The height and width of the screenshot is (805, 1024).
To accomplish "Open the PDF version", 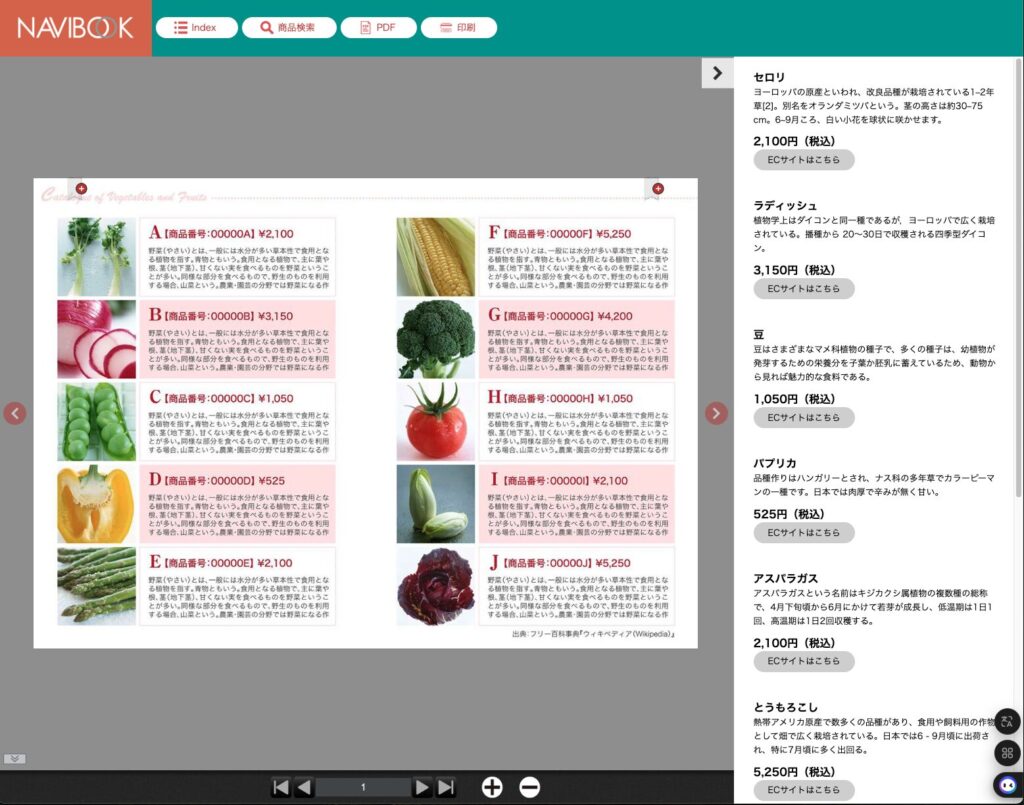I will pyautogui.click(x=378, y=28).
